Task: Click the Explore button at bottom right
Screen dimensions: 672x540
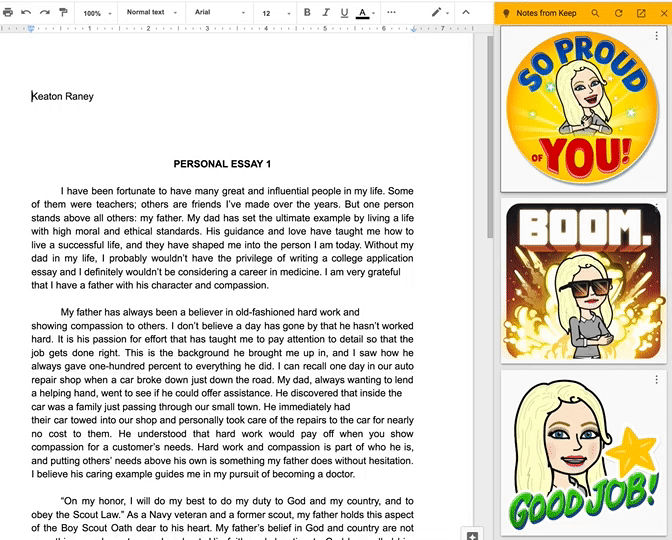Action: pyautogui.click(x=472, y=535)
